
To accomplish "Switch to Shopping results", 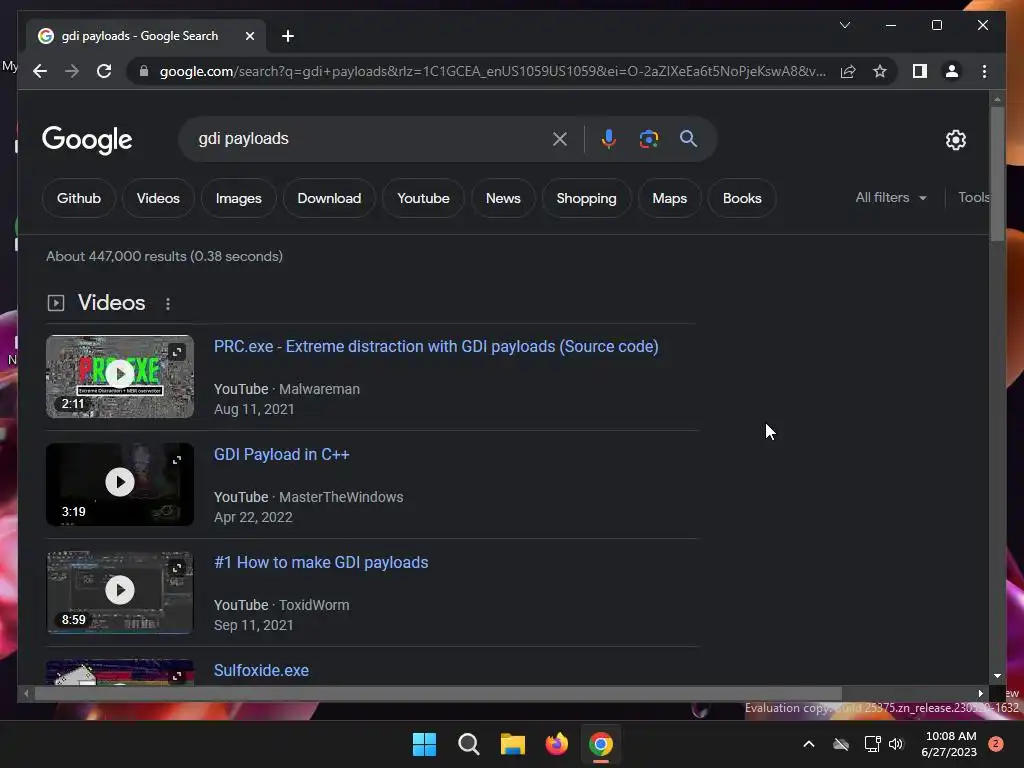I will tap(586, 198).
